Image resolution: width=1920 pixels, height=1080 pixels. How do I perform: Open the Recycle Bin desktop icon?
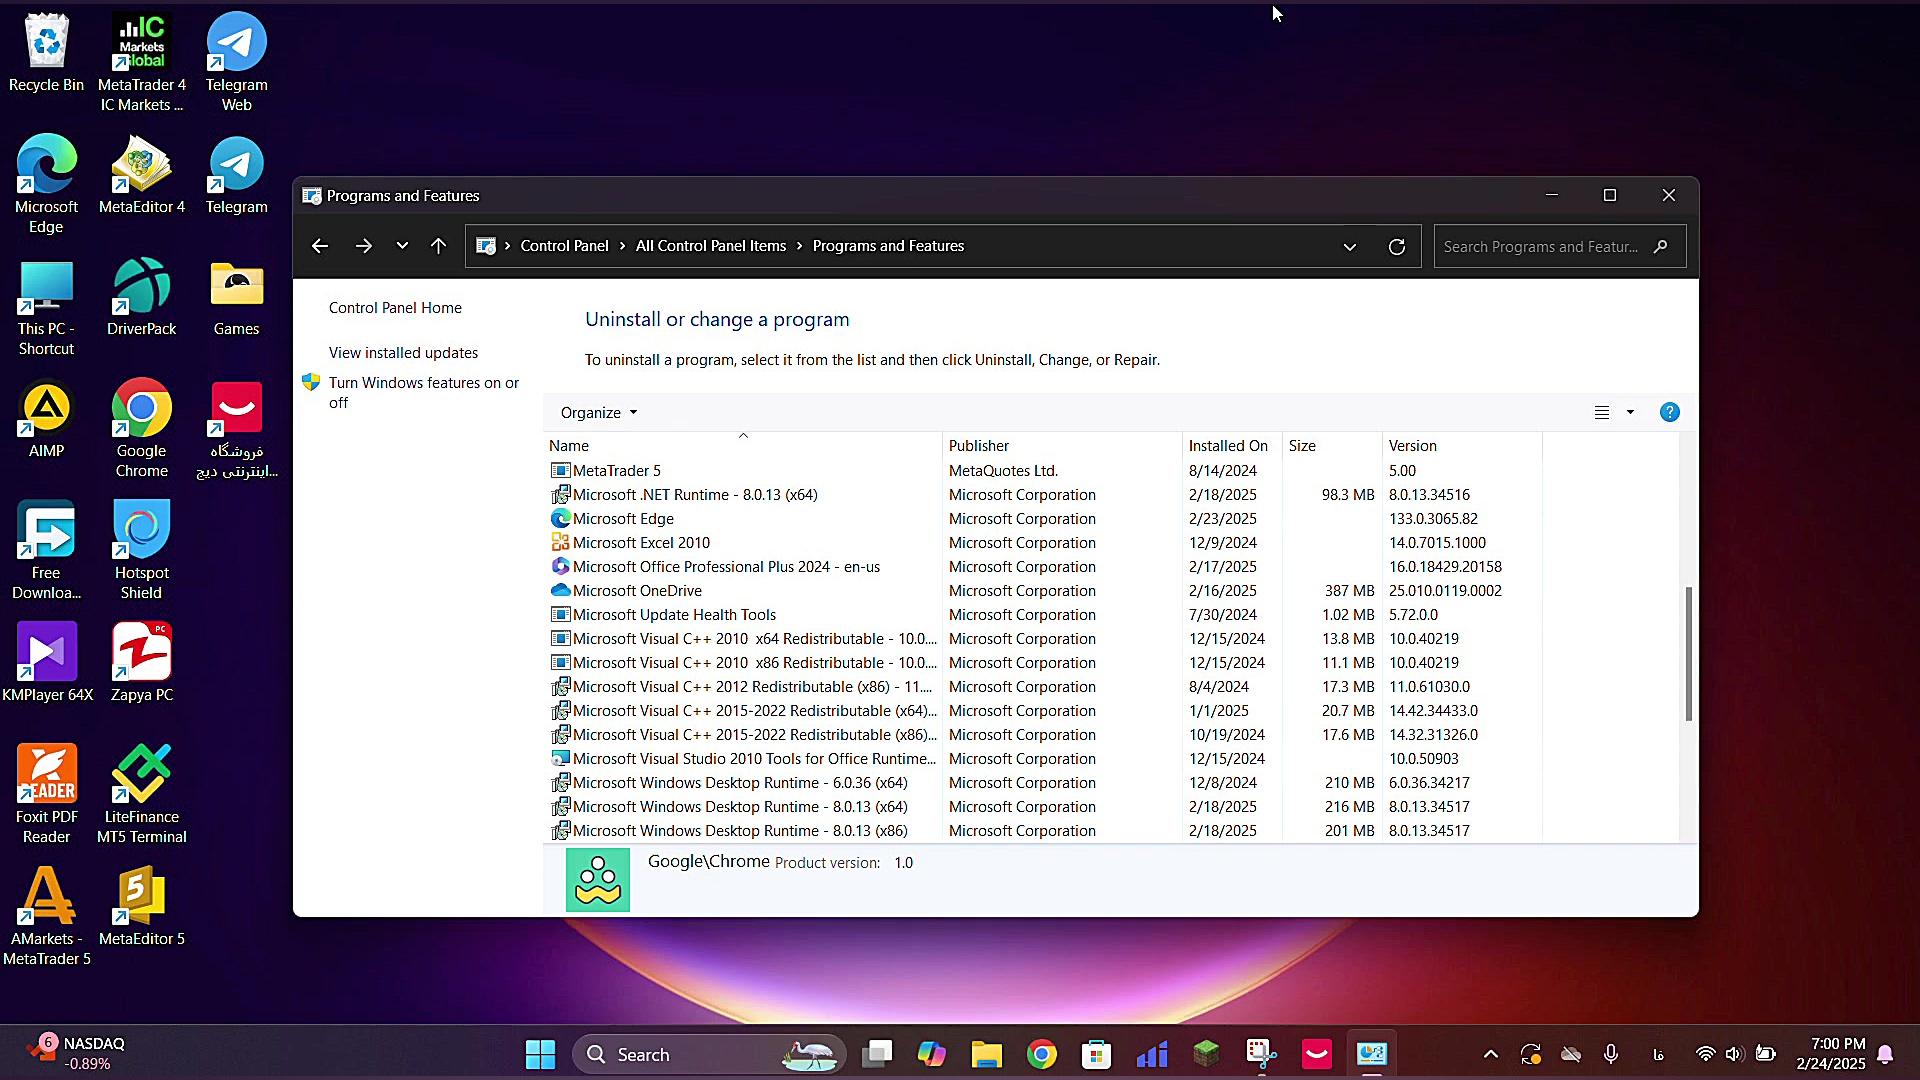(x=46, y=52)
